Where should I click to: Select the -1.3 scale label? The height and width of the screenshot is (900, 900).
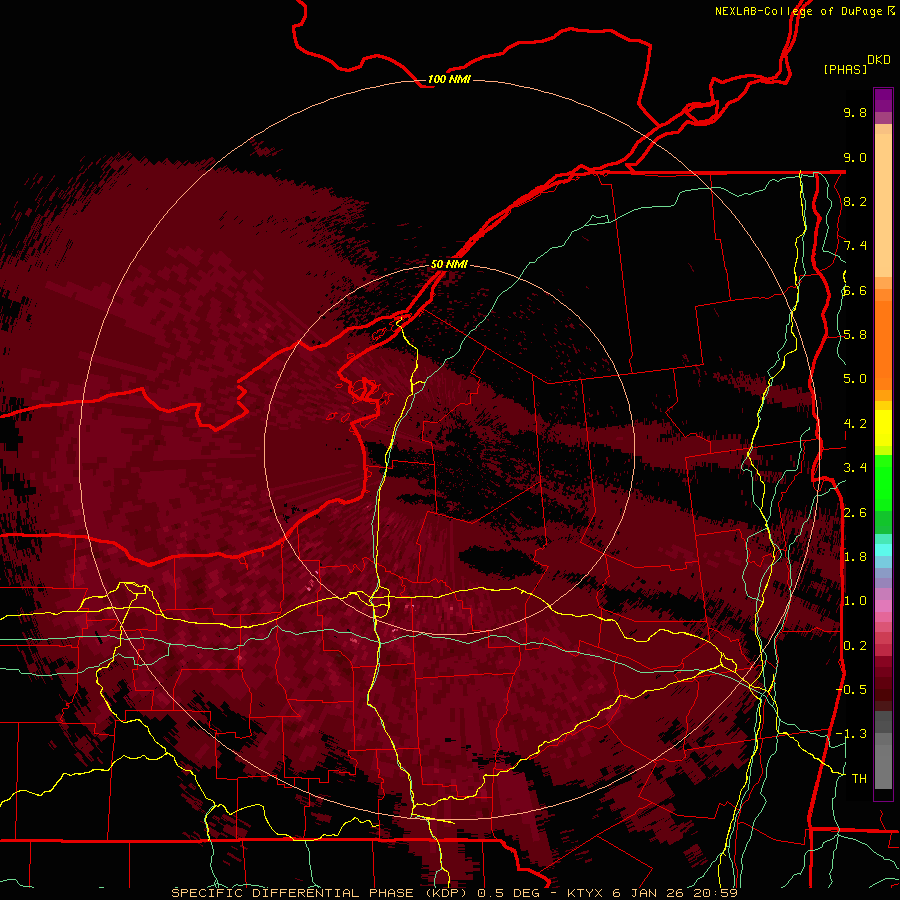click(x=851, y=734)
